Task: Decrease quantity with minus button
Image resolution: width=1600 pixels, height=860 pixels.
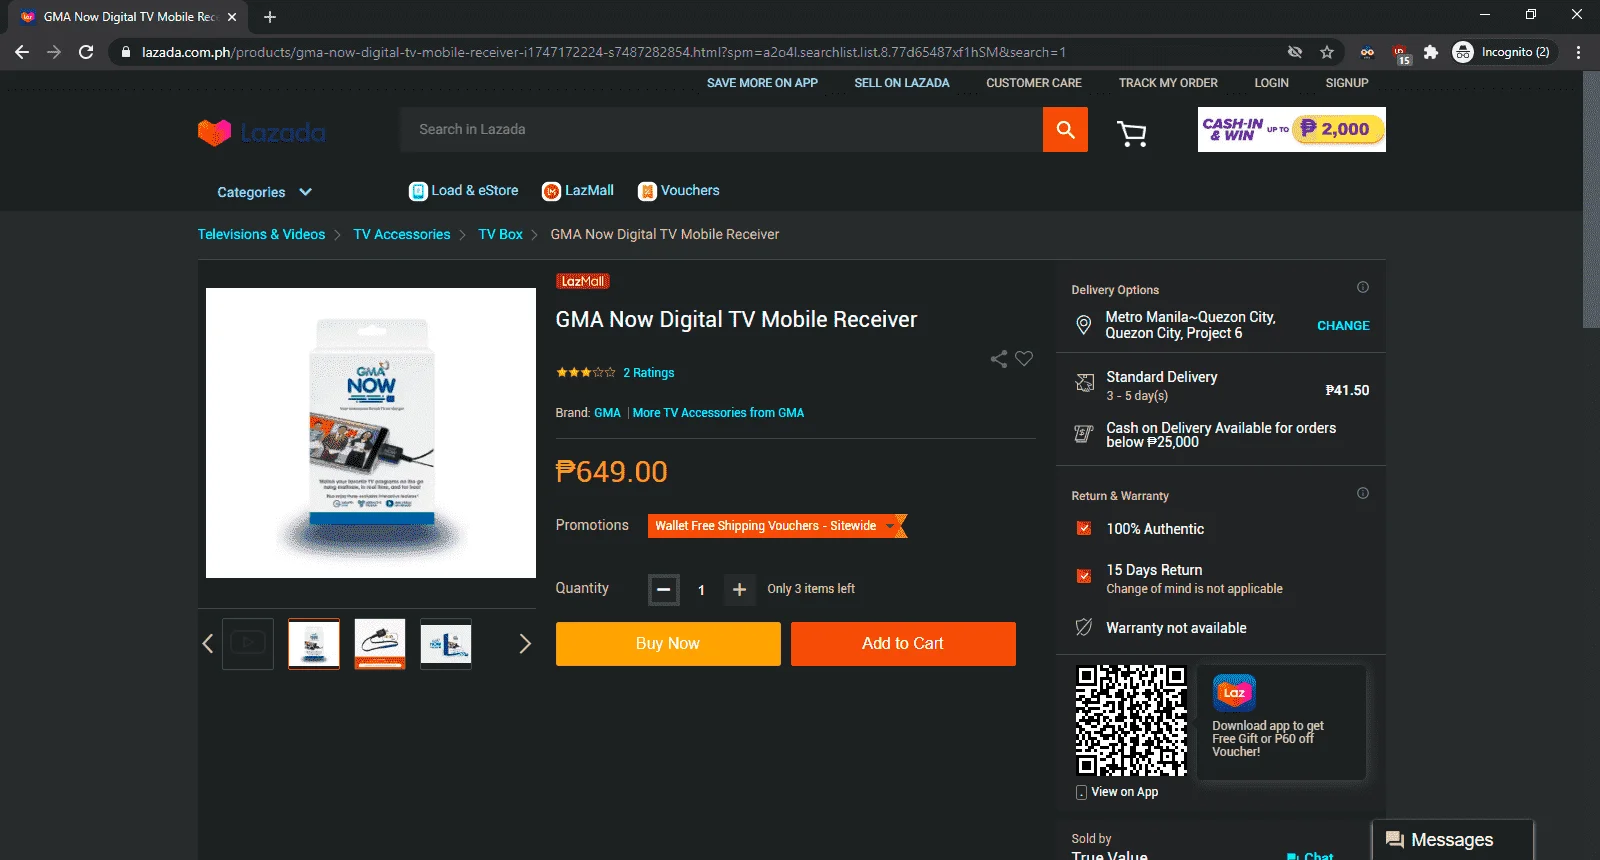Action: point(663,590)
